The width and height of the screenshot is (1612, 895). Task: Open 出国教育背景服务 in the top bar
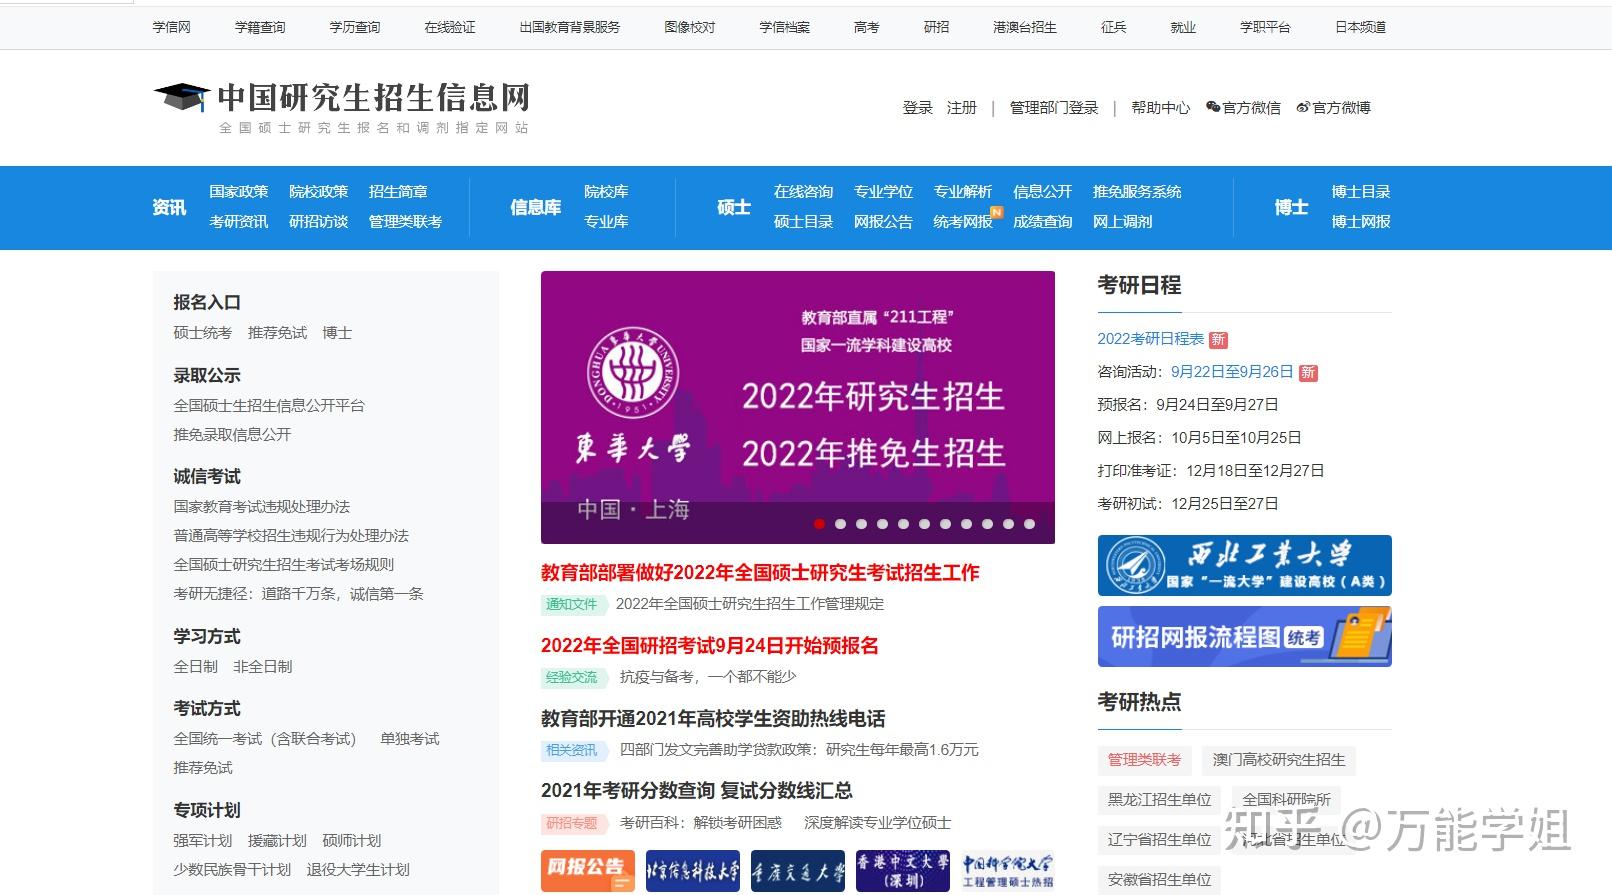coord(570,27)
